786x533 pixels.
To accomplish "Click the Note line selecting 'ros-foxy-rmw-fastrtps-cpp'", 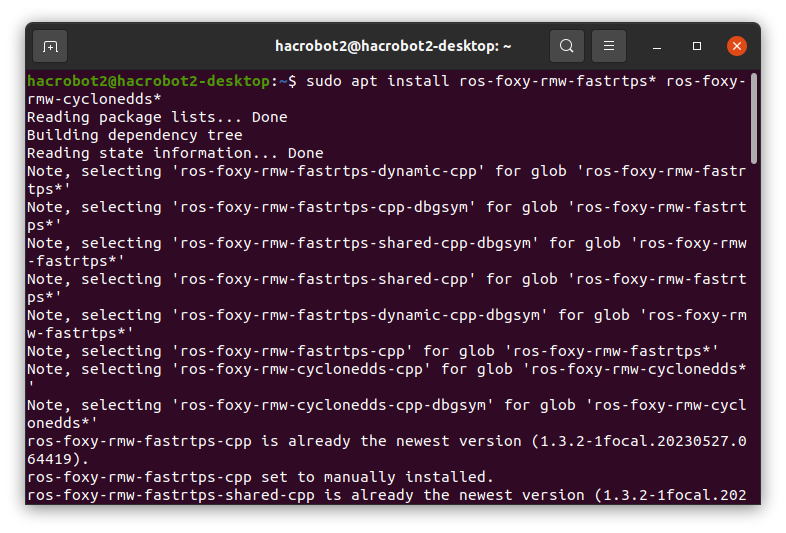I will [373, 351].
